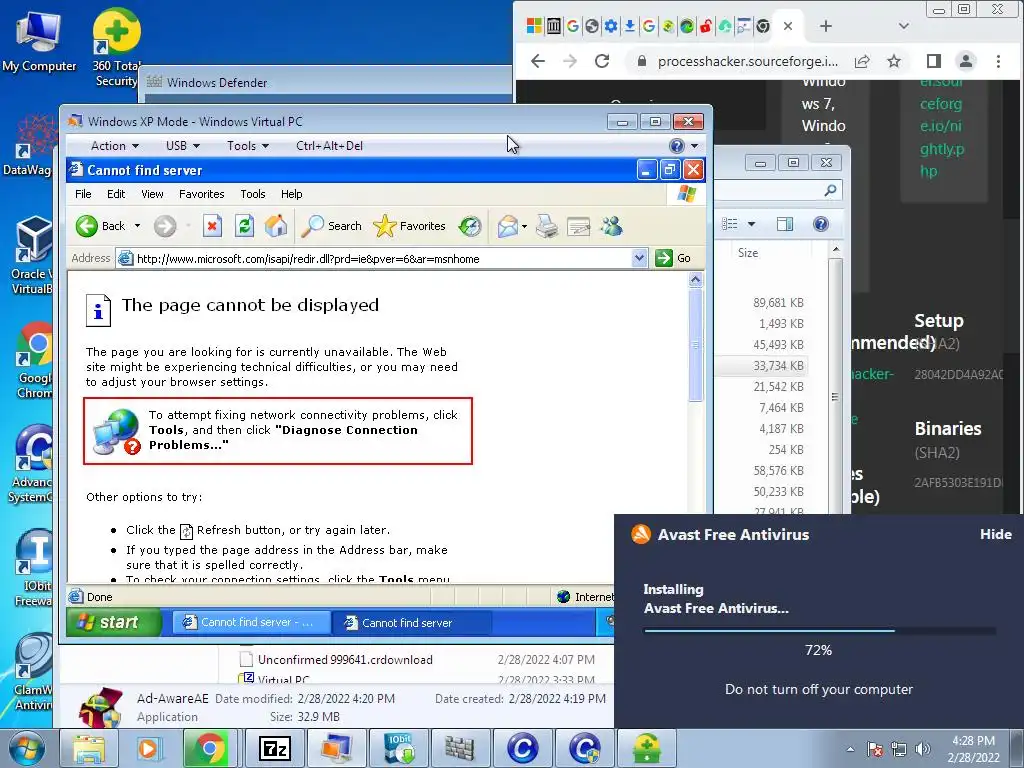
Task: Click the Avast installation progress bar
Action: [819, 631]
